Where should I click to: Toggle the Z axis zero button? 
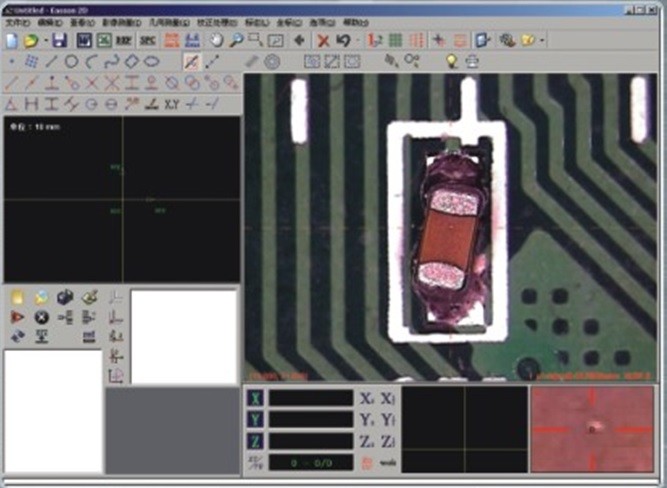coord(254,440)
